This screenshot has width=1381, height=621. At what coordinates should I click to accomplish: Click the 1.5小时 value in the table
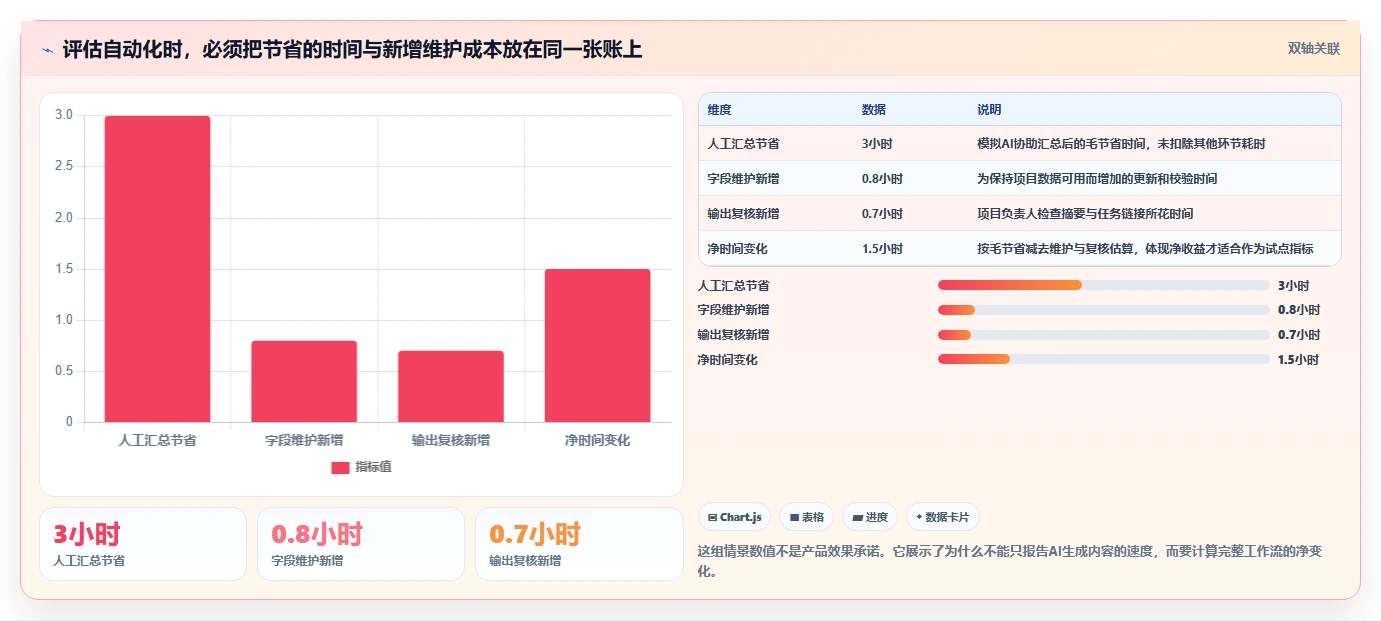[882, 249]
